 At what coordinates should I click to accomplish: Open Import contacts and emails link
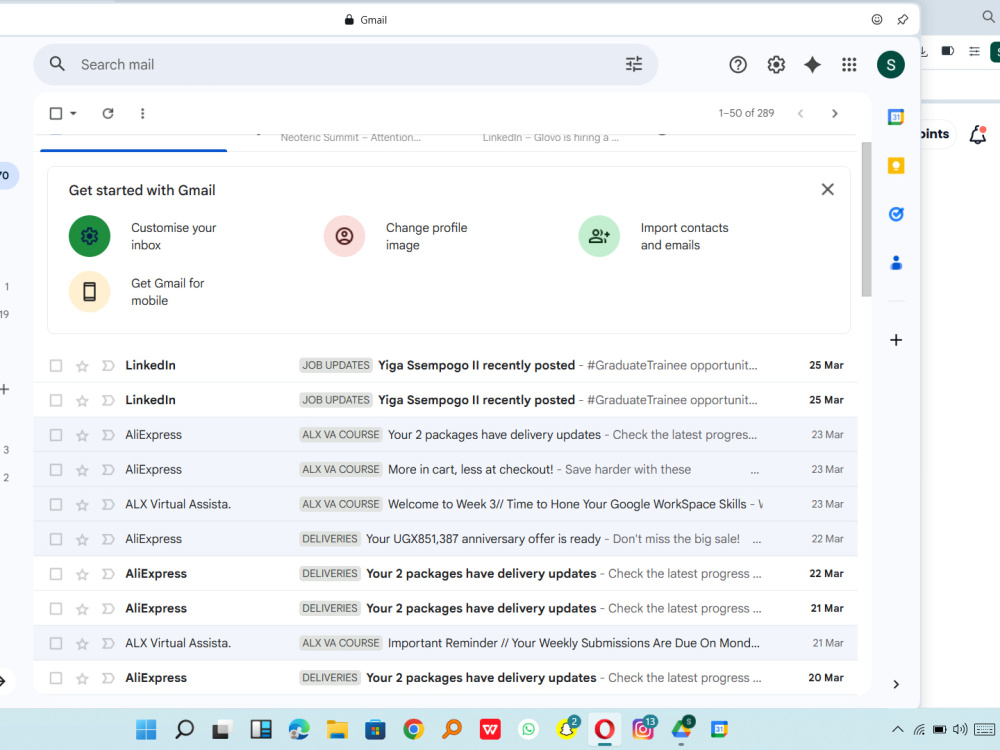click(x=684, y=236)
